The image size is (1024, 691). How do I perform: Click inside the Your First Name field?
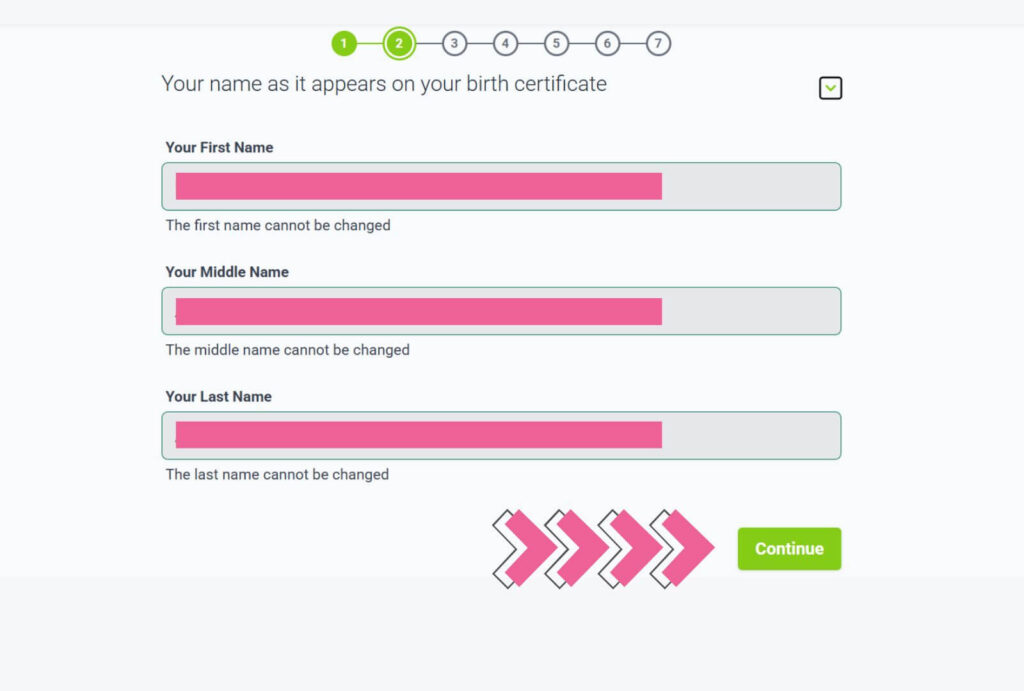point(500,185)
